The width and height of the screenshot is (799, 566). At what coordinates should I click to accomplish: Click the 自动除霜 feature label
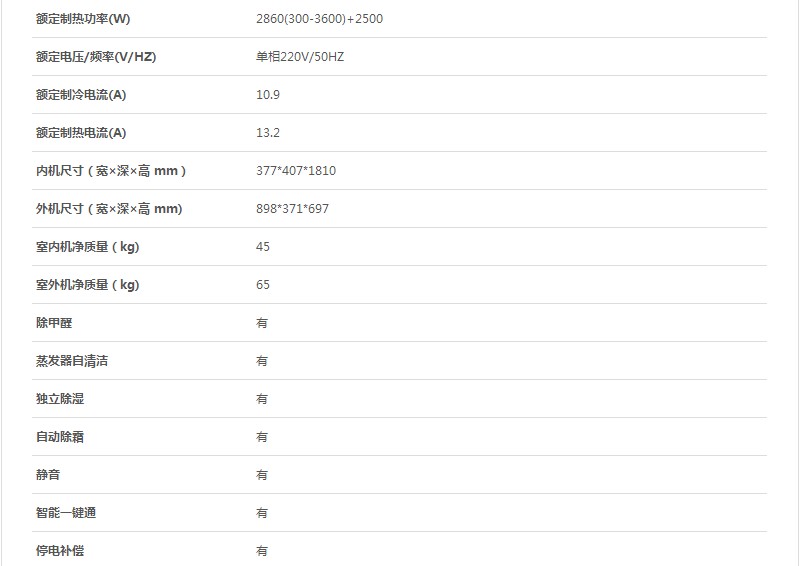pyautogui.click(x=60, y=437)
